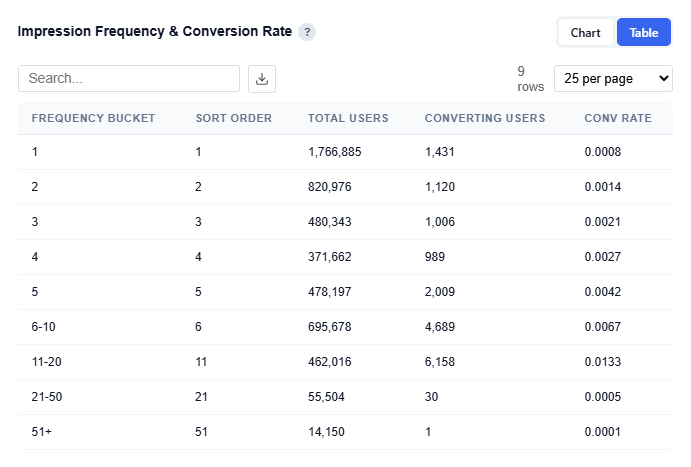Click total users value 820,976
691x467 pixels.
[329, 187]
